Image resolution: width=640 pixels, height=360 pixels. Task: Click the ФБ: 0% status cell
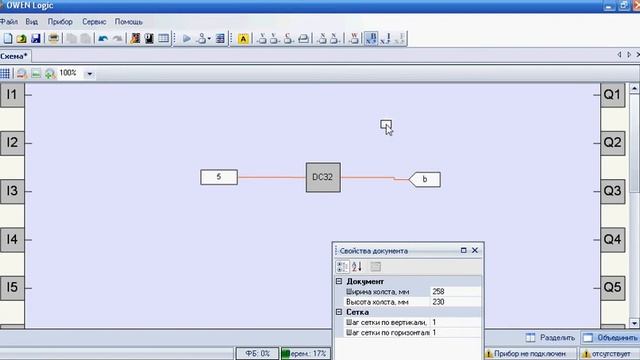(257, 353)
